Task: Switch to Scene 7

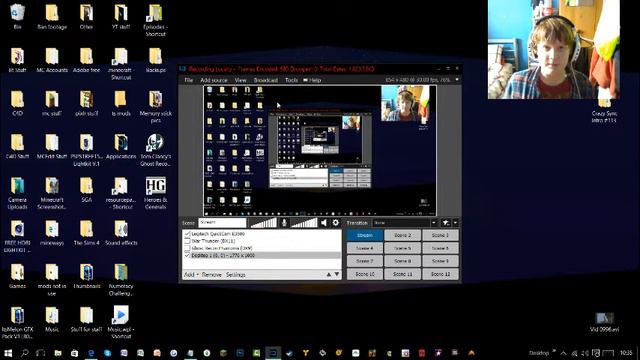Action: [x=365, y=261]
